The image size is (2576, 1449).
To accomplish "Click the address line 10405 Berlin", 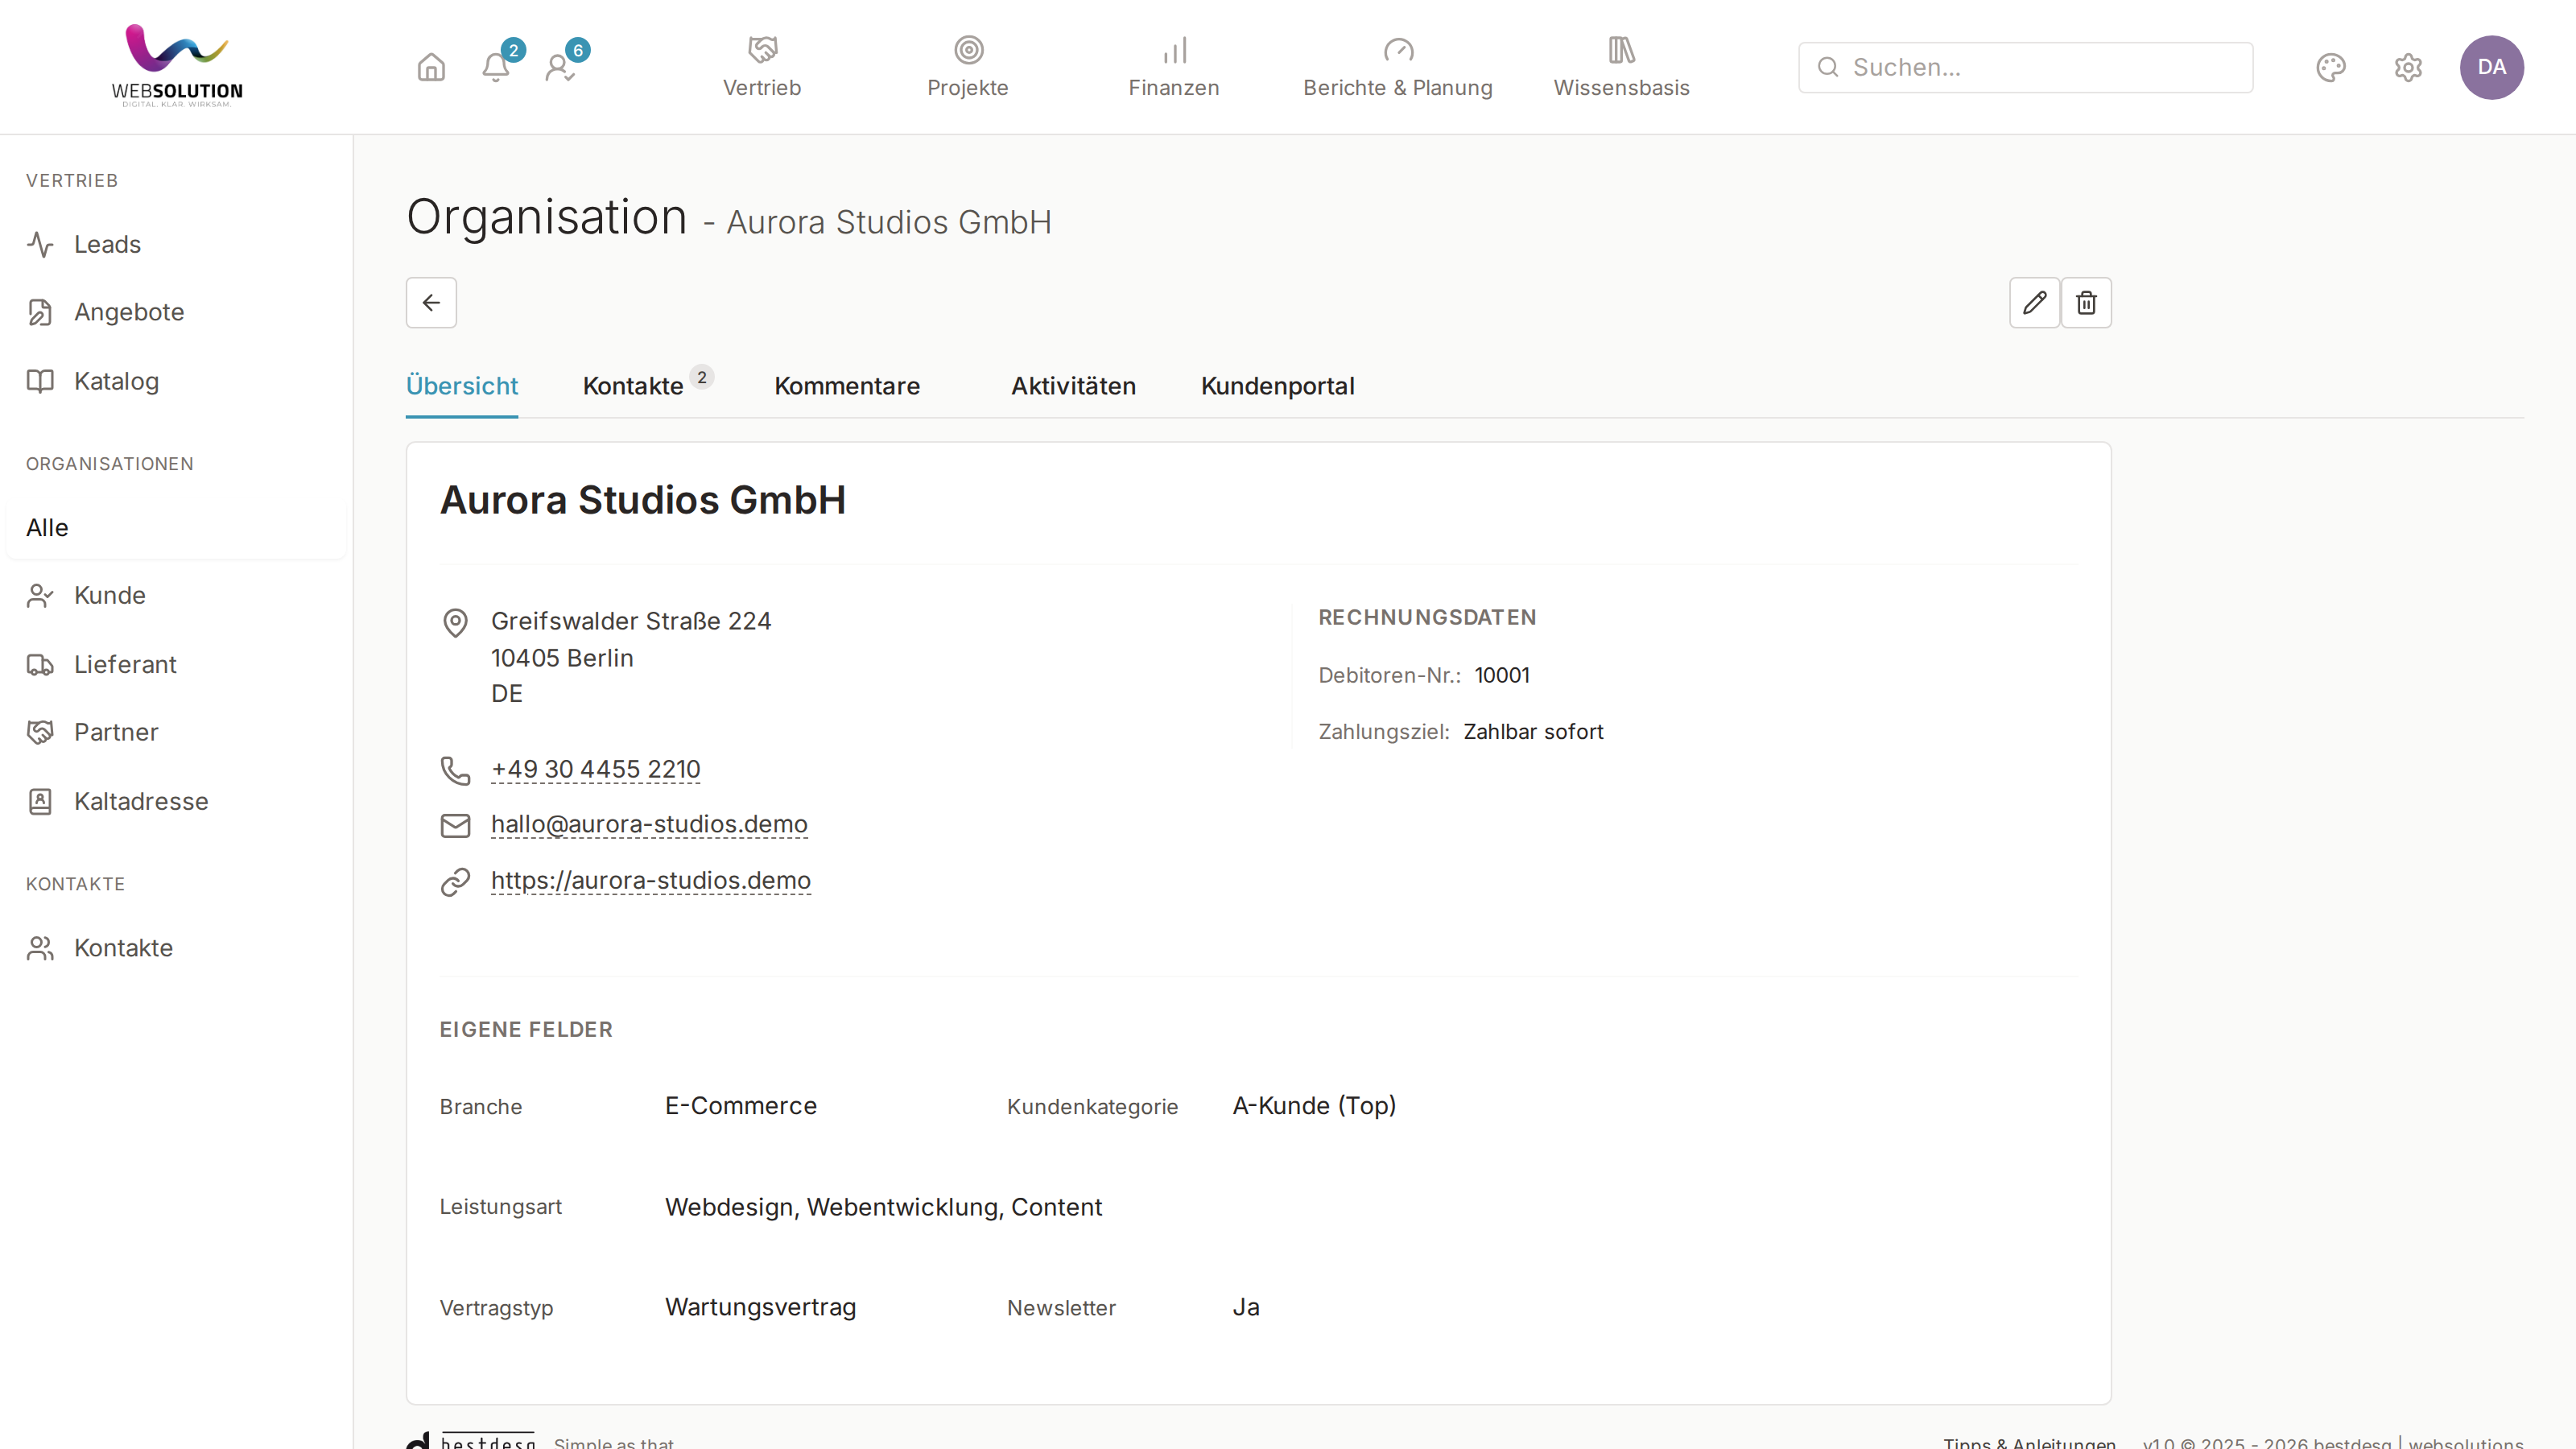I will 562,658.
